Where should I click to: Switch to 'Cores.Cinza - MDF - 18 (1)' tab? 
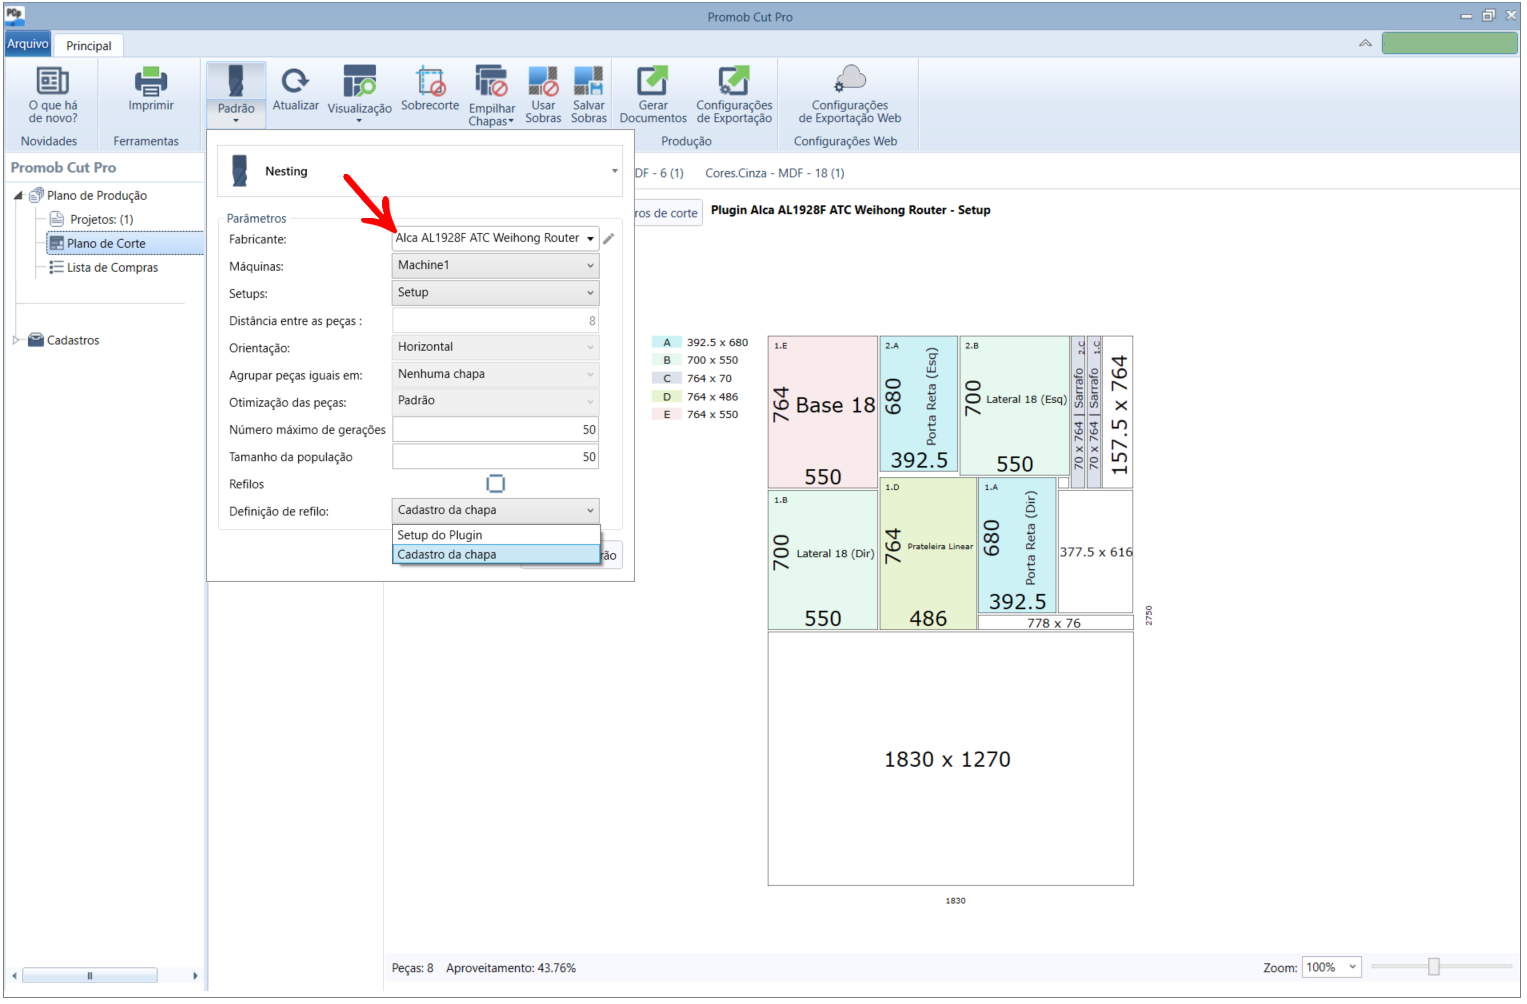pos(775,173)
